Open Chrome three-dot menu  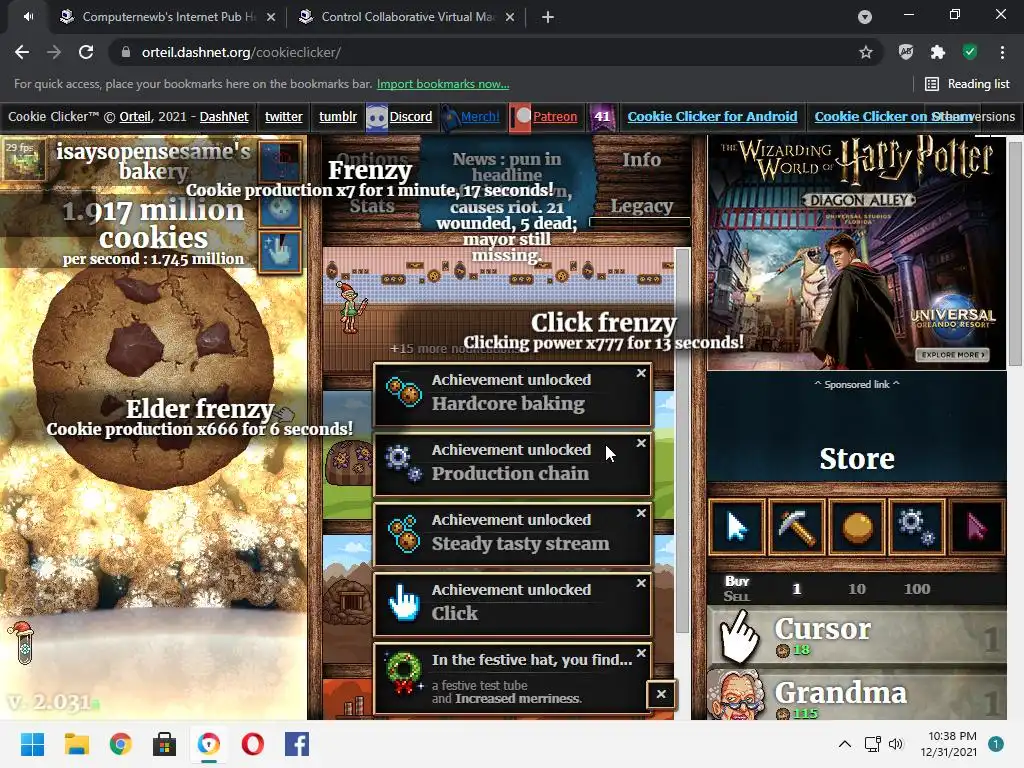pyautogui.click(x=1002, y=52)
